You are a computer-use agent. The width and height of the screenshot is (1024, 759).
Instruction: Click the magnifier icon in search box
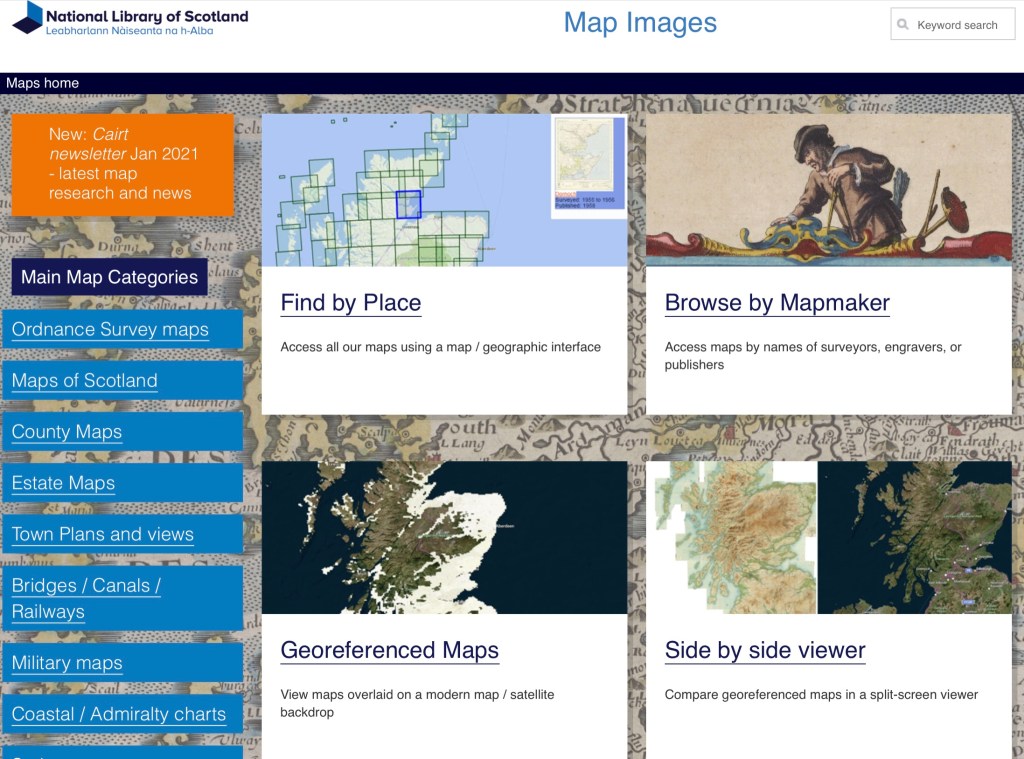pos(903,25)
